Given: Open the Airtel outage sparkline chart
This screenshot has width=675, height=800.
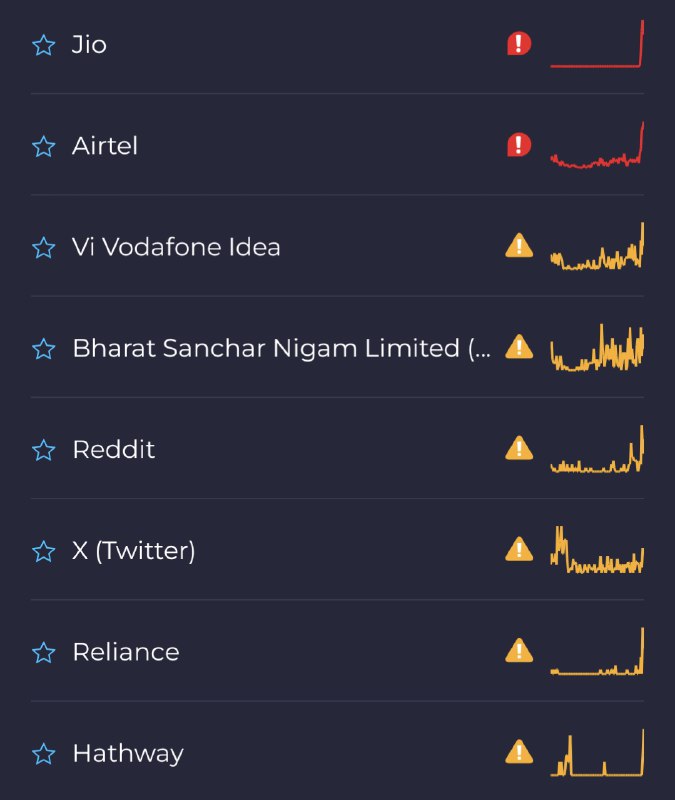Looking at the screenshot, I should click(x=597, y=145).
